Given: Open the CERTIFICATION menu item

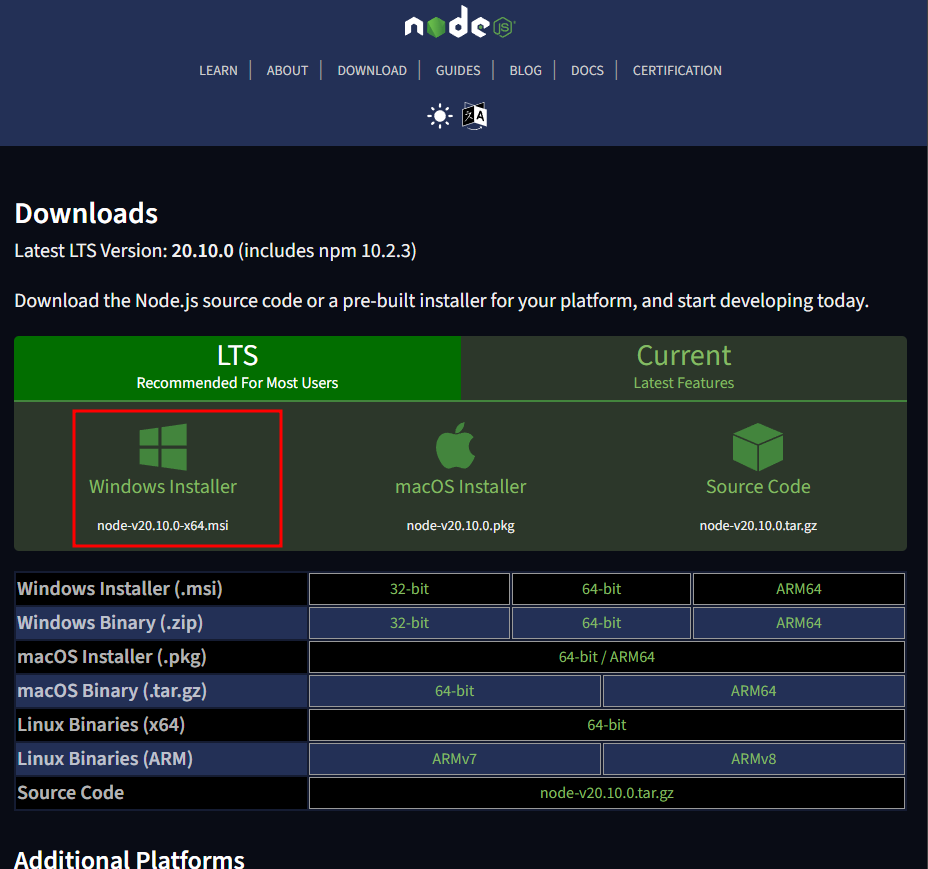Looking at the screenshot, I should (677, 70).
